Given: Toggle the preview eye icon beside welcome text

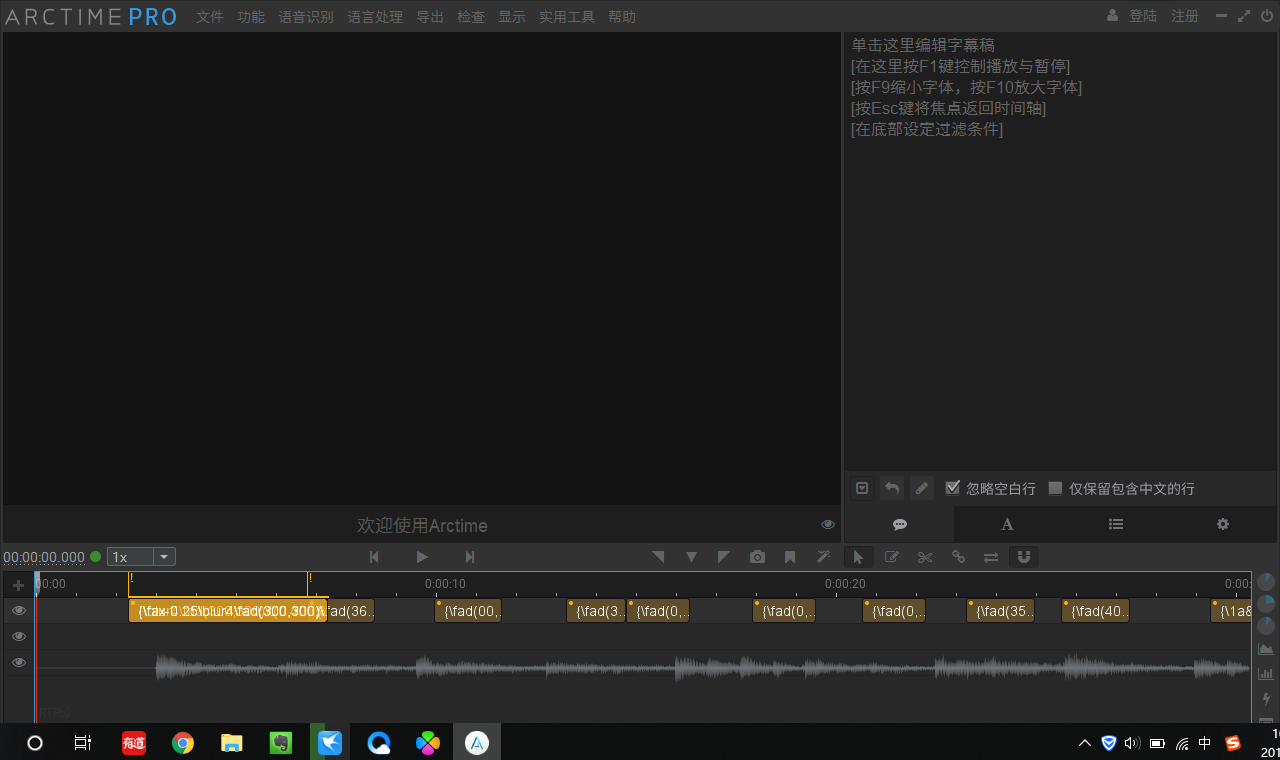Looking at the screenshot, I should (828, 525).
